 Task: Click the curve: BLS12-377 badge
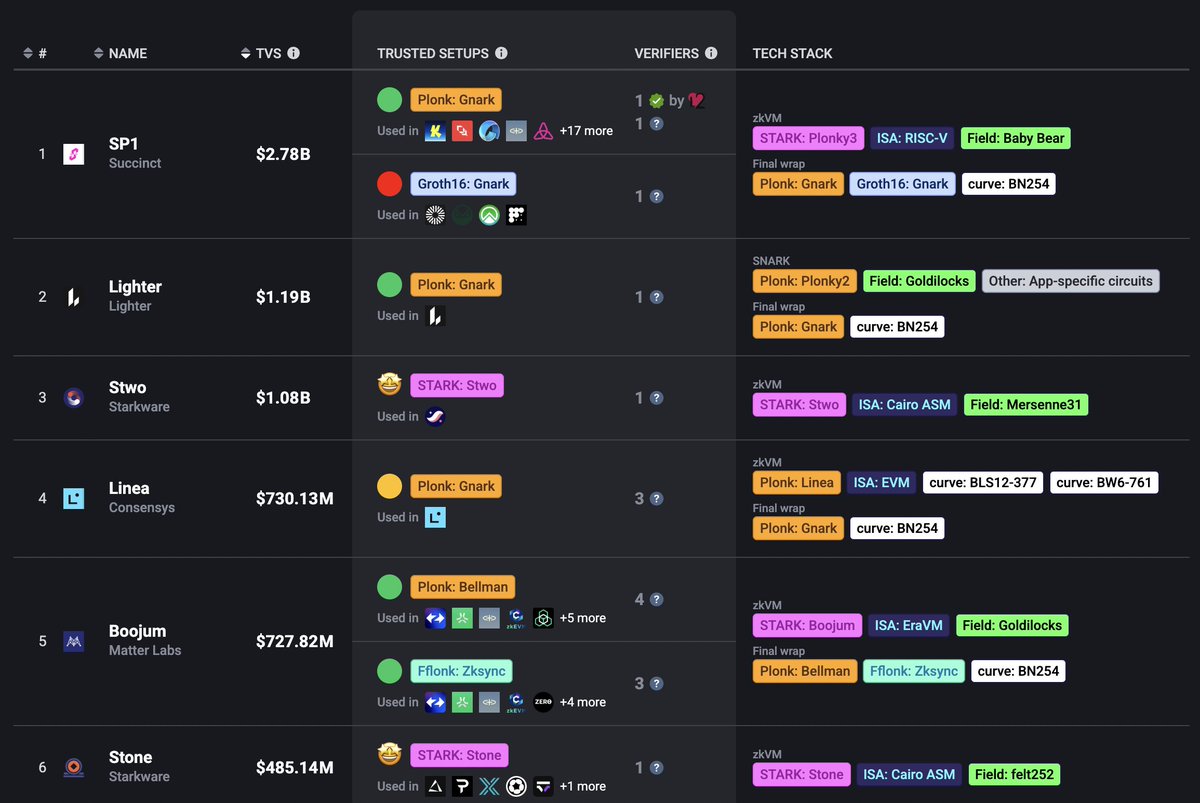[983, 482]
